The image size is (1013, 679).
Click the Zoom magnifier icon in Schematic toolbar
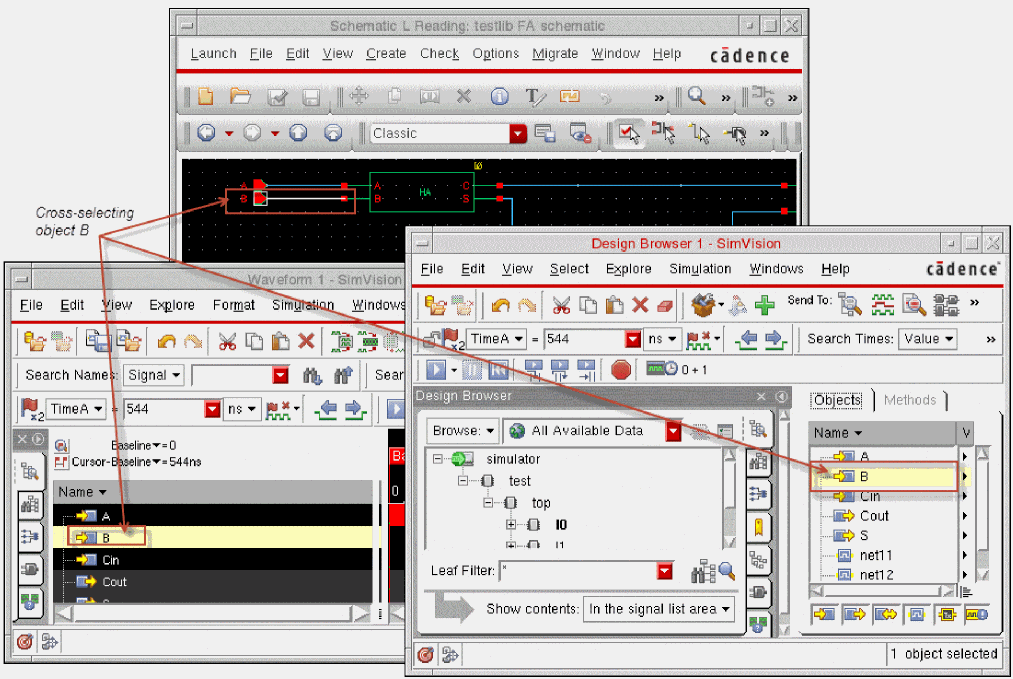696,96
